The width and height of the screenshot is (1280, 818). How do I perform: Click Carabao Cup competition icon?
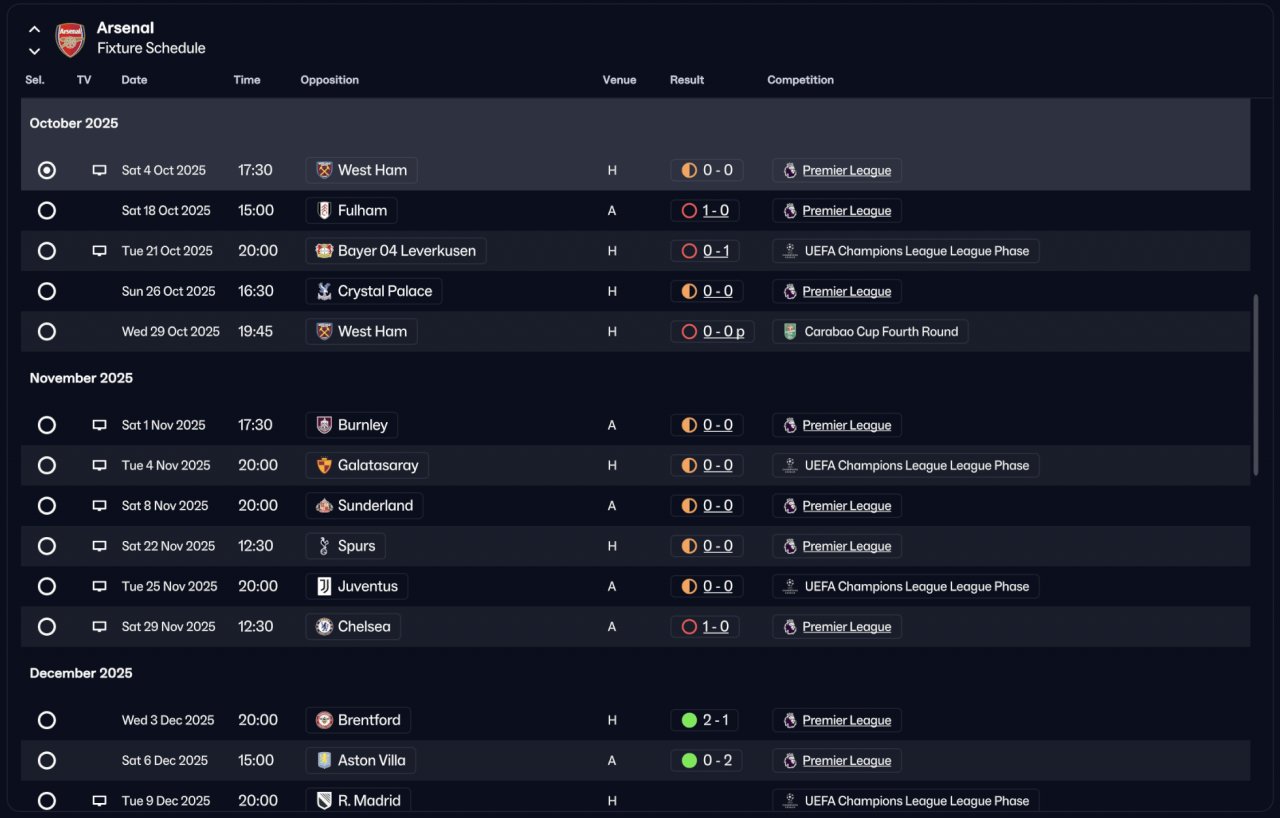pyautogui.click(x=790, y=332)
